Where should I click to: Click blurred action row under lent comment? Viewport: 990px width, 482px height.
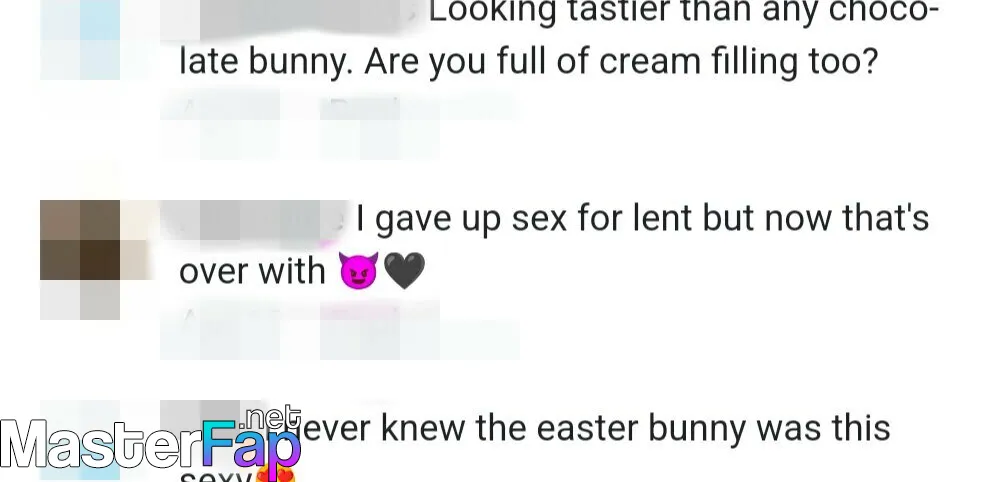click(x=340, y=330)
